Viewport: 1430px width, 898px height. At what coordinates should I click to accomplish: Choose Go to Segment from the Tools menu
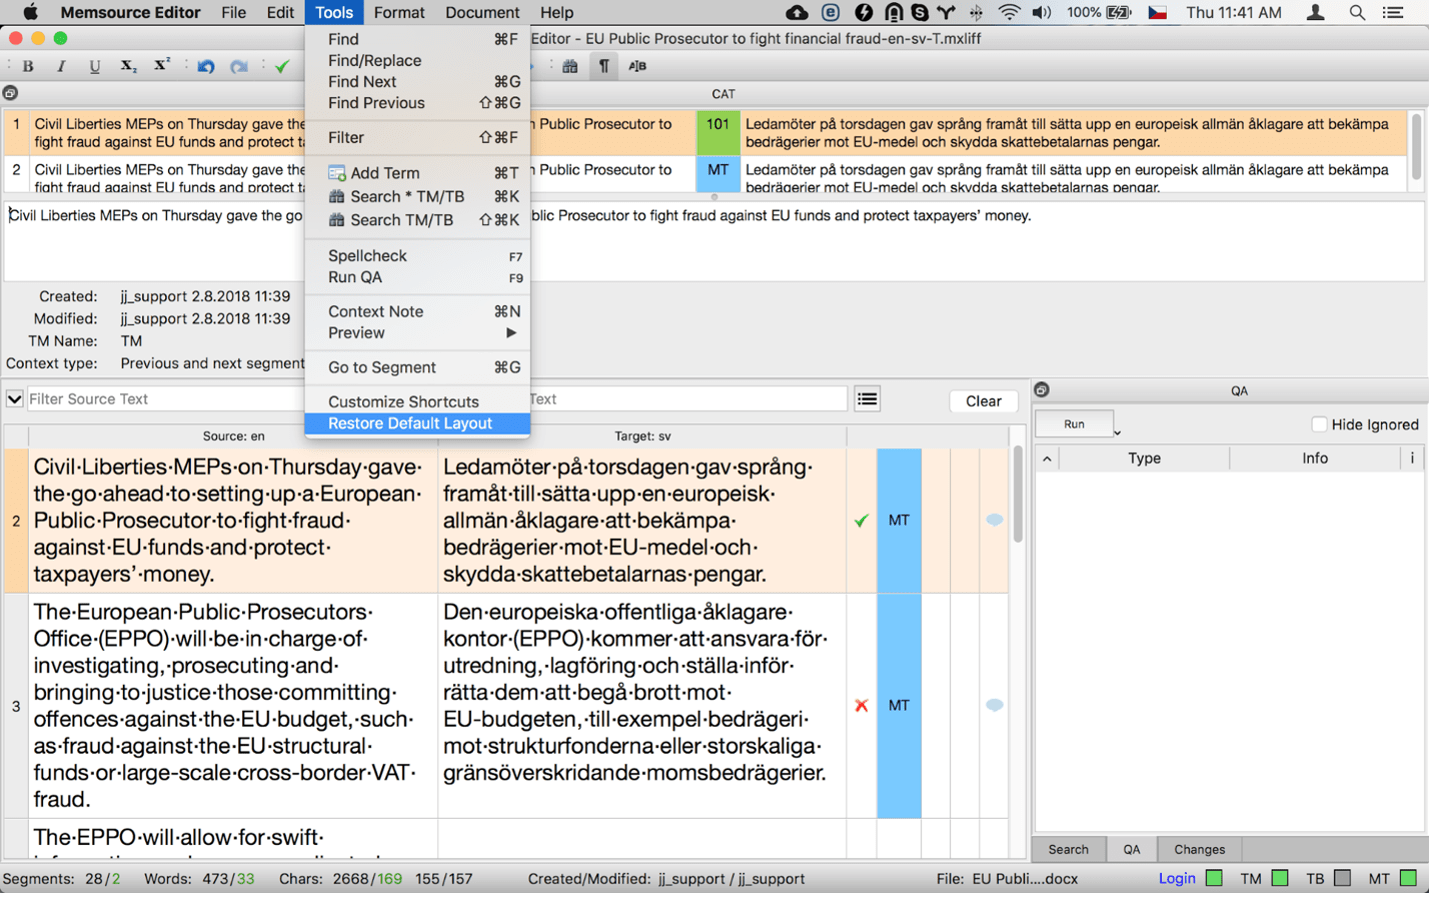click(x=418, y=367)
